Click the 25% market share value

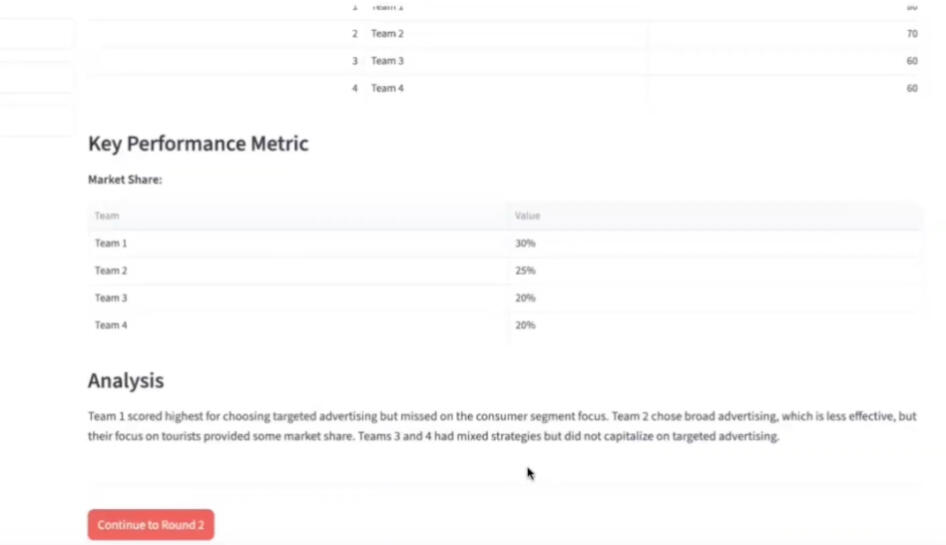(525, 271)
